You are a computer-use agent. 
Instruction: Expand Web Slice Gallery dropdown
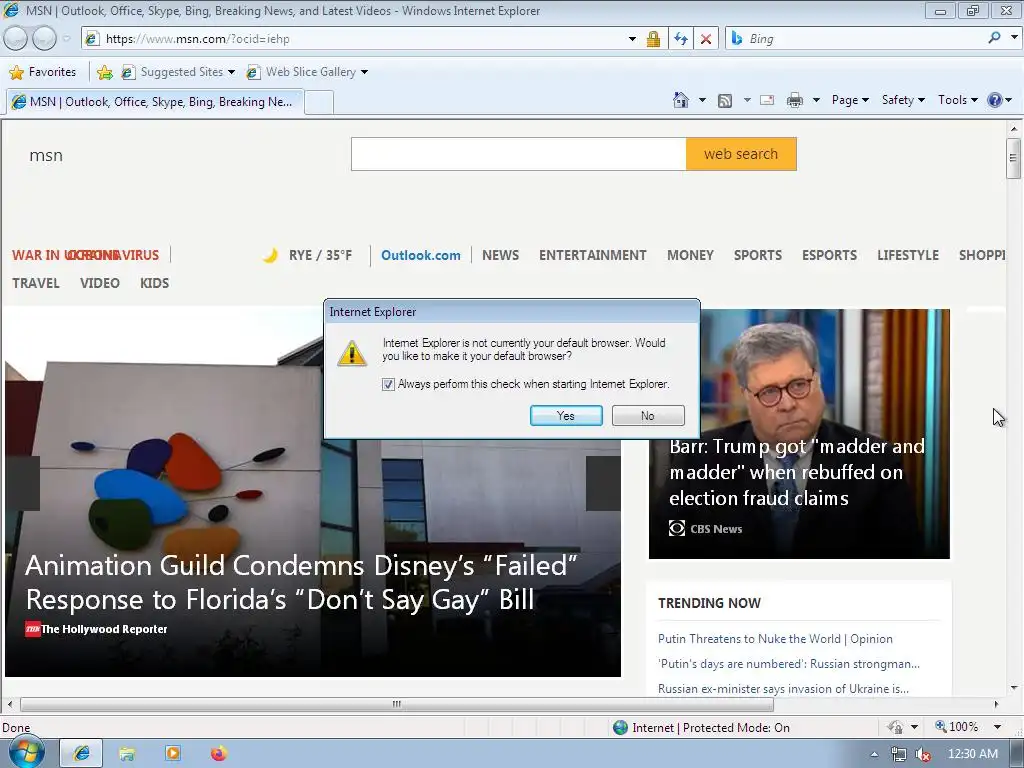pos(364,72)
